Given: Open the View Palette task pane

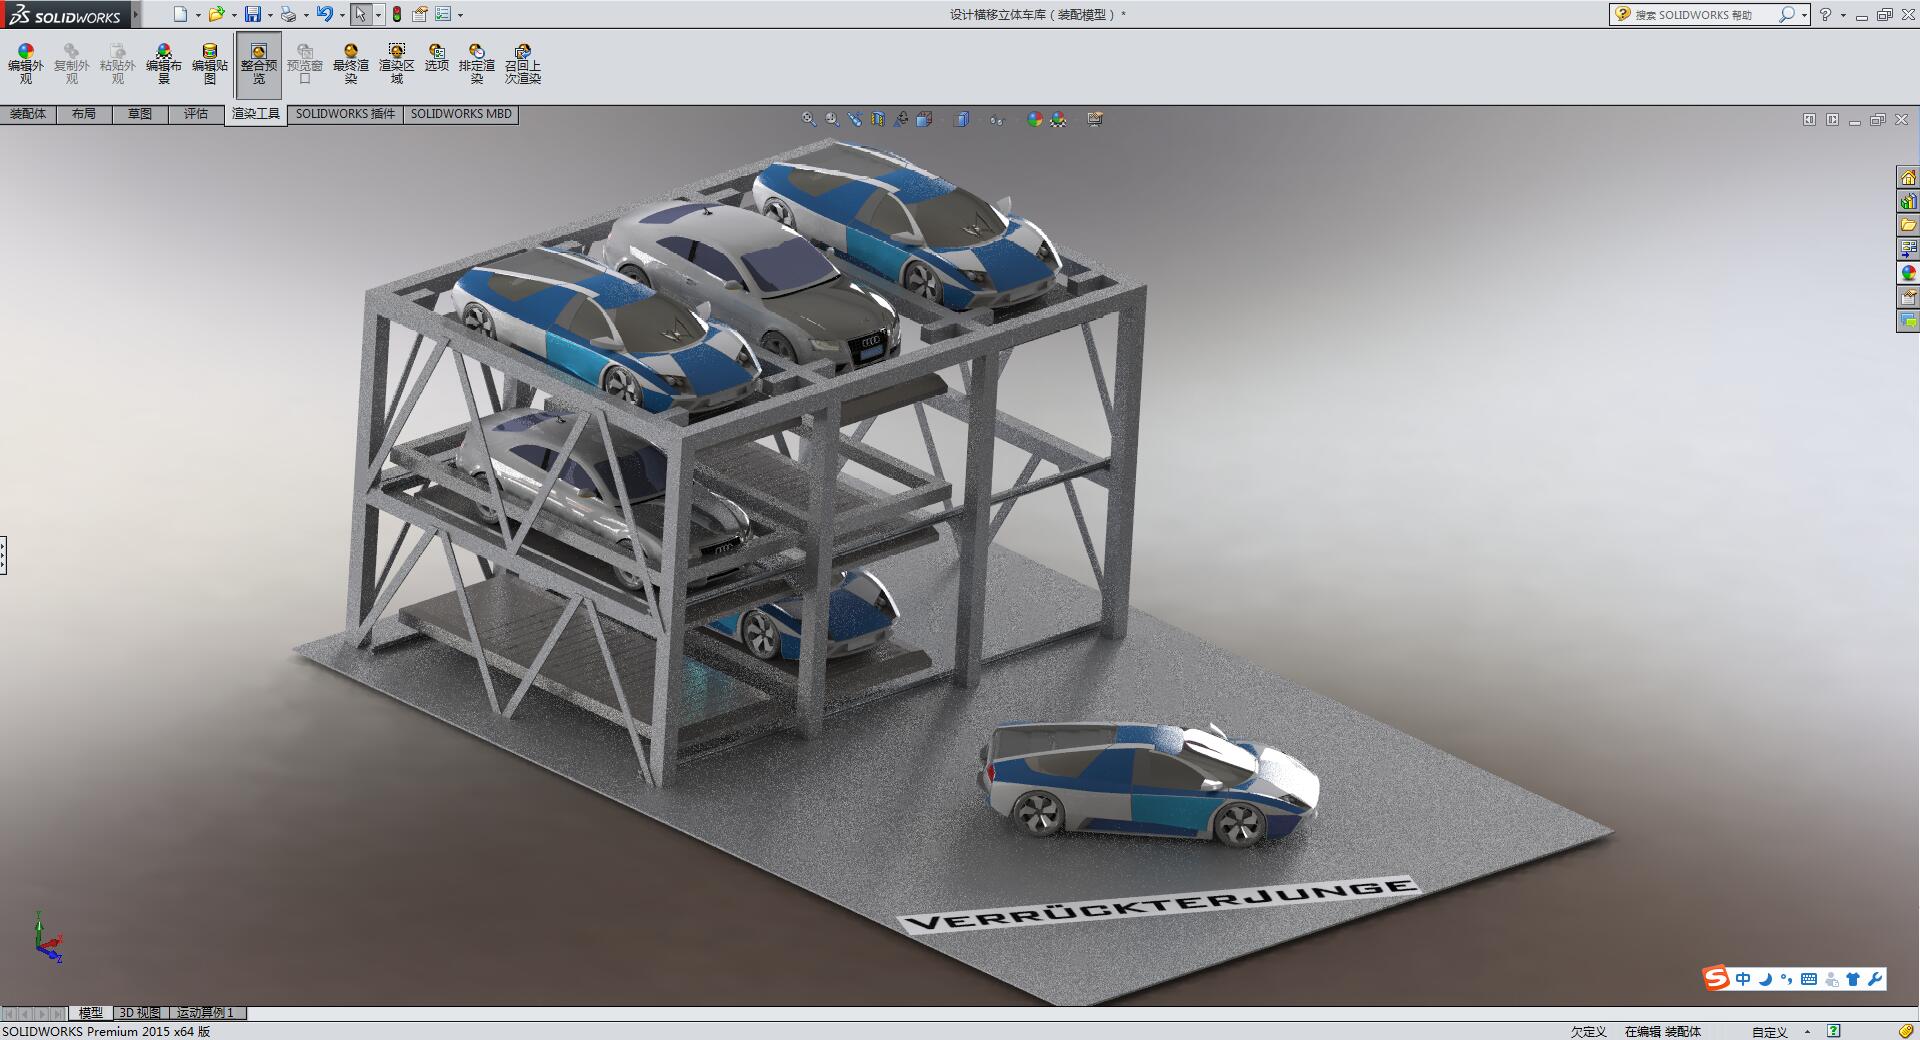Looking at the screenshot, I should coord(1908,249).
